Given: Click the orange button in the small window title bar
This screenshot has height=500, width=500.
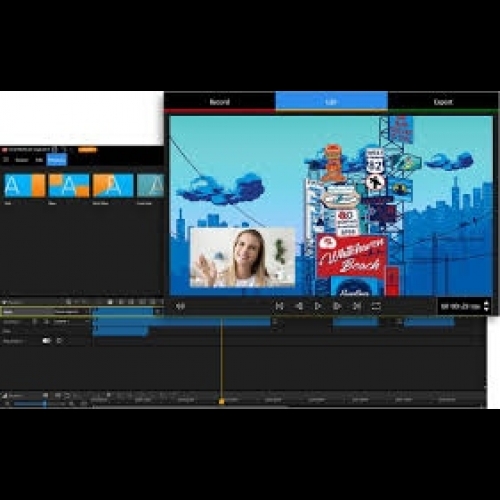Looking at the screenshot, I should 87,150.
